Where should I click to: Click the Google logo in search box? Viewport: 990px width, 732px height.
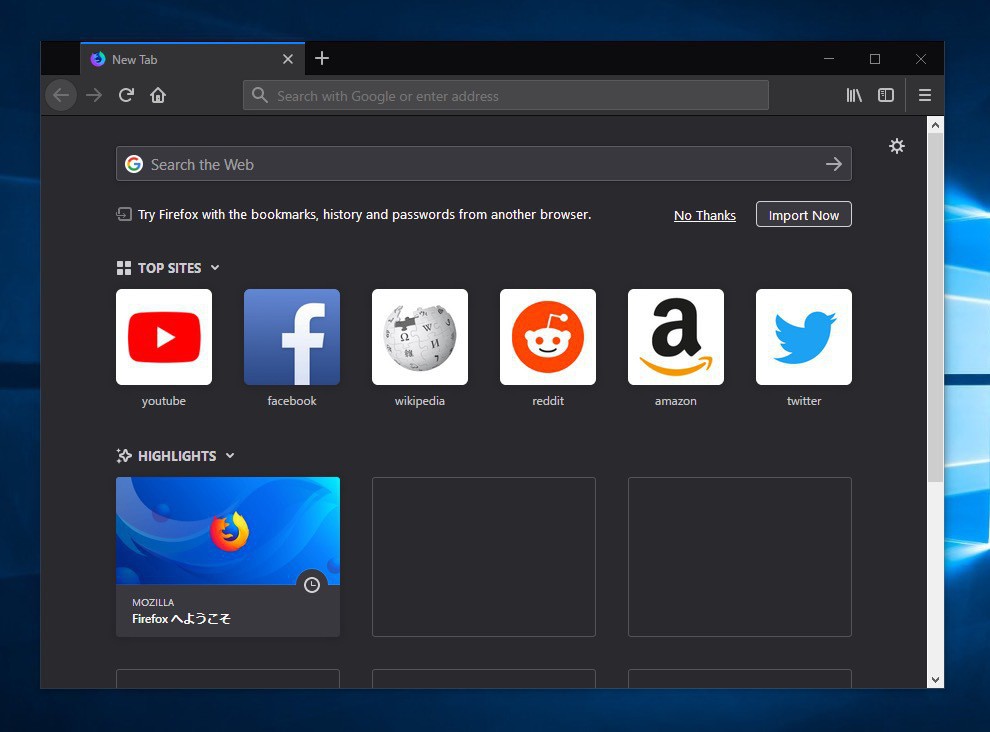(x=134, y=164)
